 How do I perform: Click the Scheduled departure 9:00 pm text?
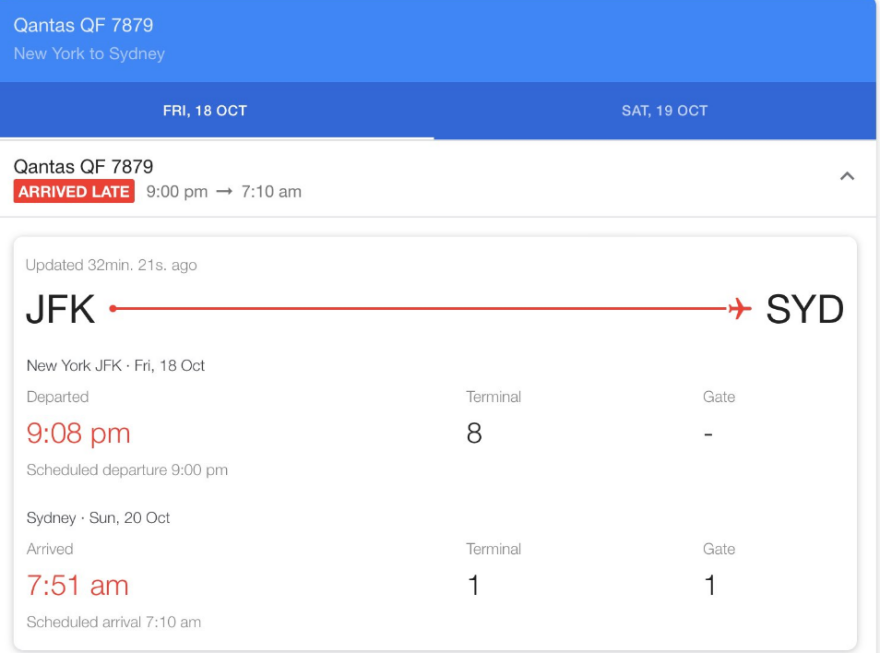127,470
